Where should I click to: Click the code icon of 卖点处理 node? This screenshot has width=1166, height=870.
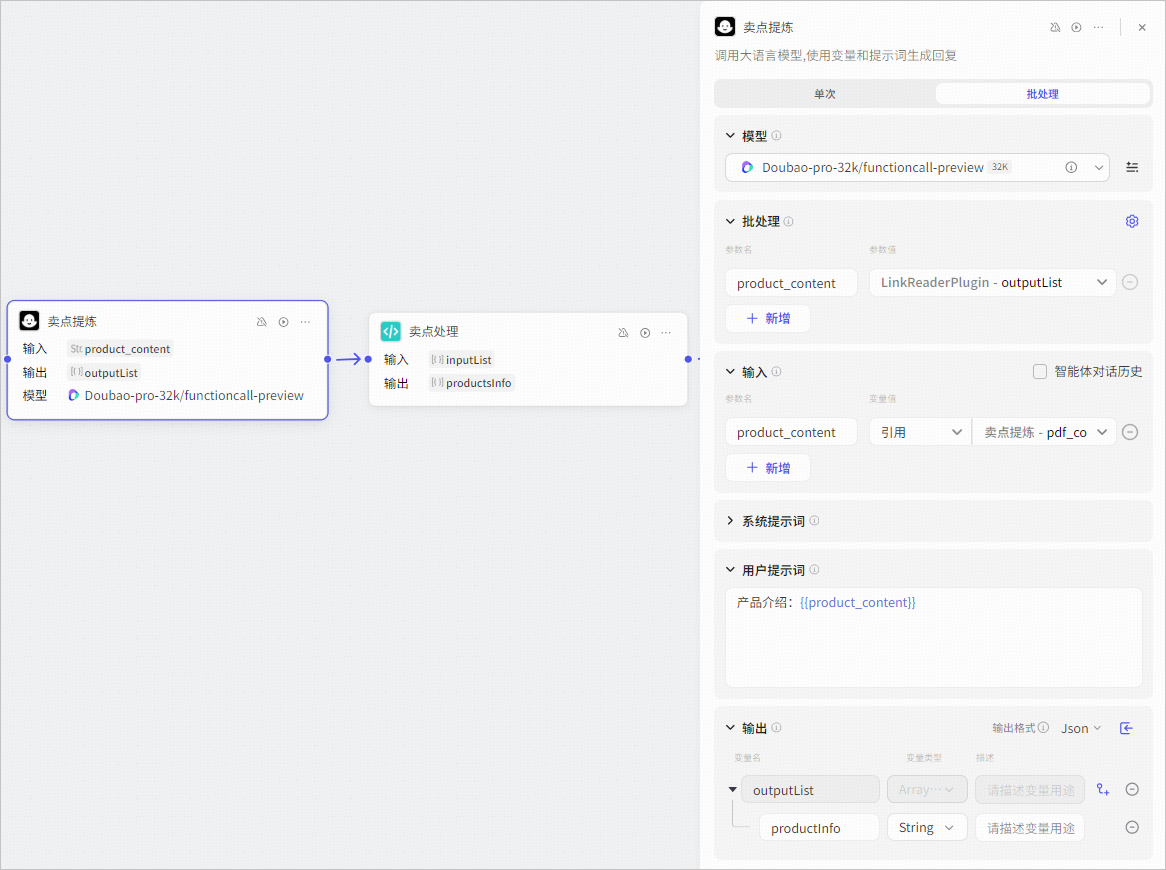390,332
